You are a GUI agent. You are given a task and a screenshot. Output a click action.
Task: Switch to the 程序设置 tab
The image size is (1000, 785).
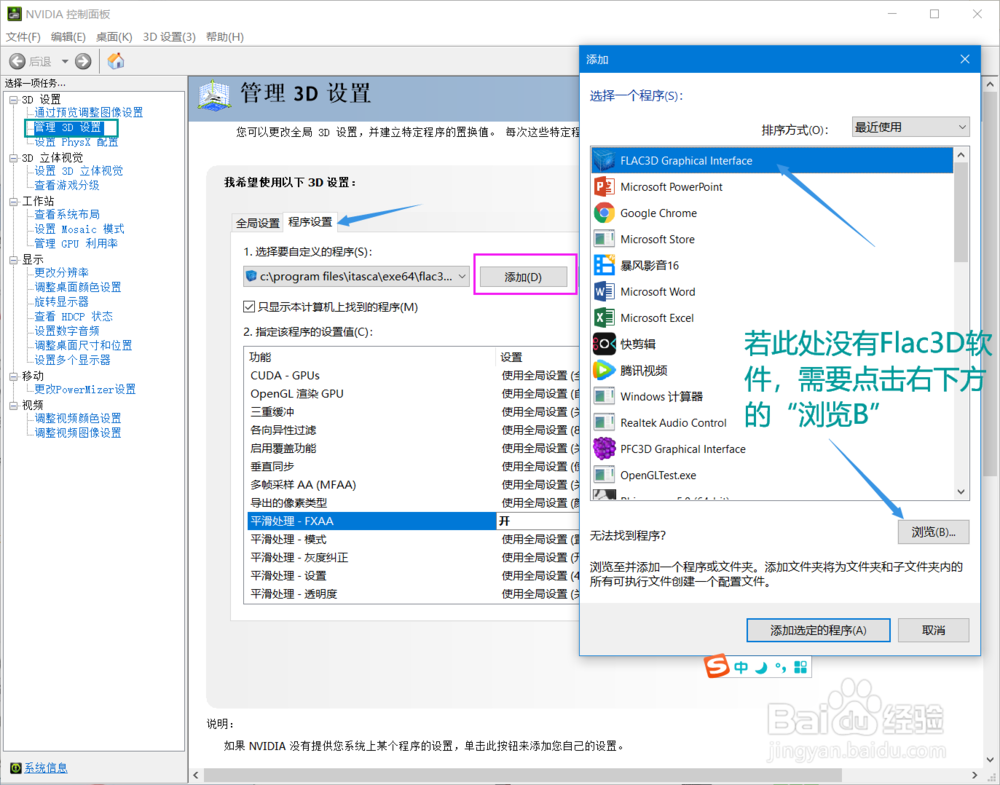click(x=310, y=221)
